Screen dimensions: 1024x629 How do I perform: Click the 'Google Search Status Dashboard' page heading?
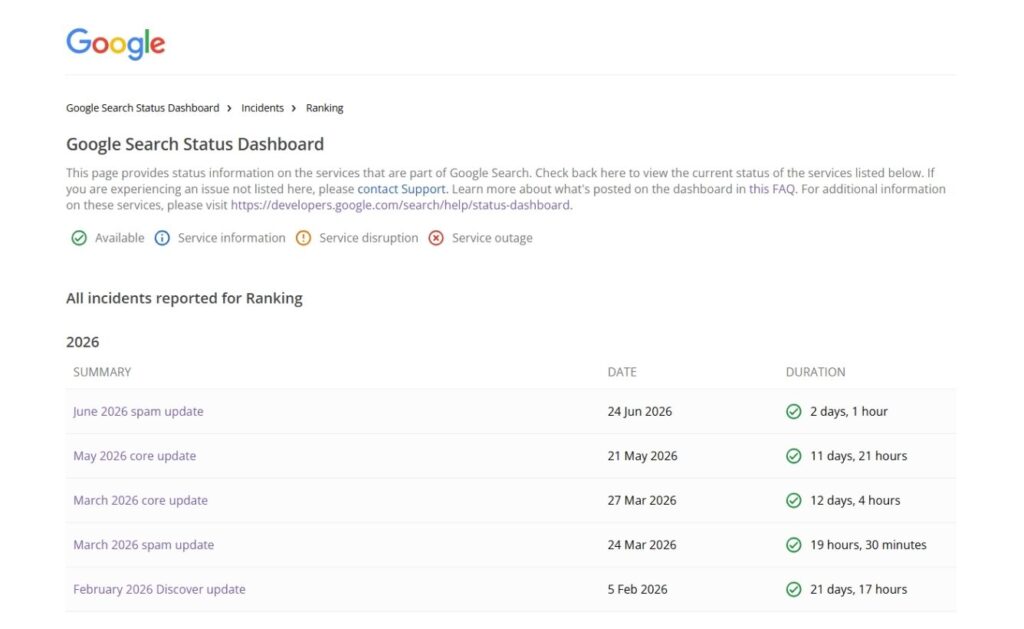pos(195,144)
